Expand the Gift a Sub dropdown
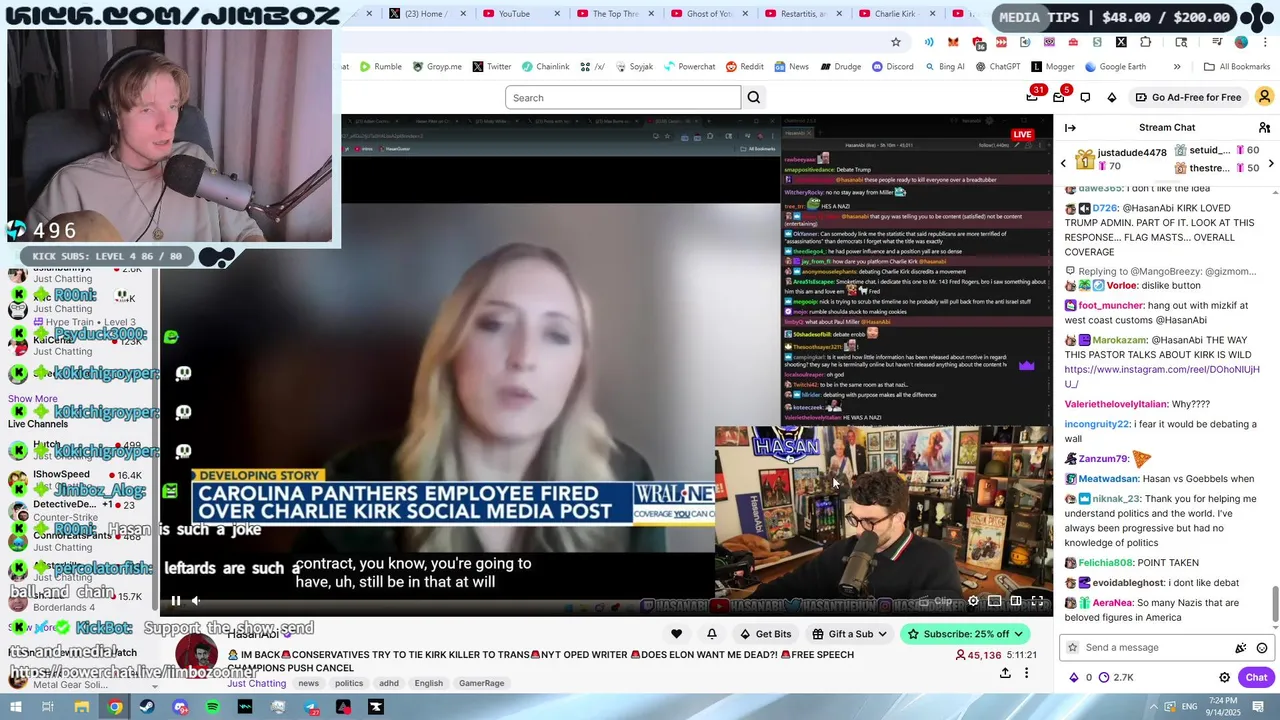Screen dimensions: 1280x720 pyautogui.click(x=850, y=634)
